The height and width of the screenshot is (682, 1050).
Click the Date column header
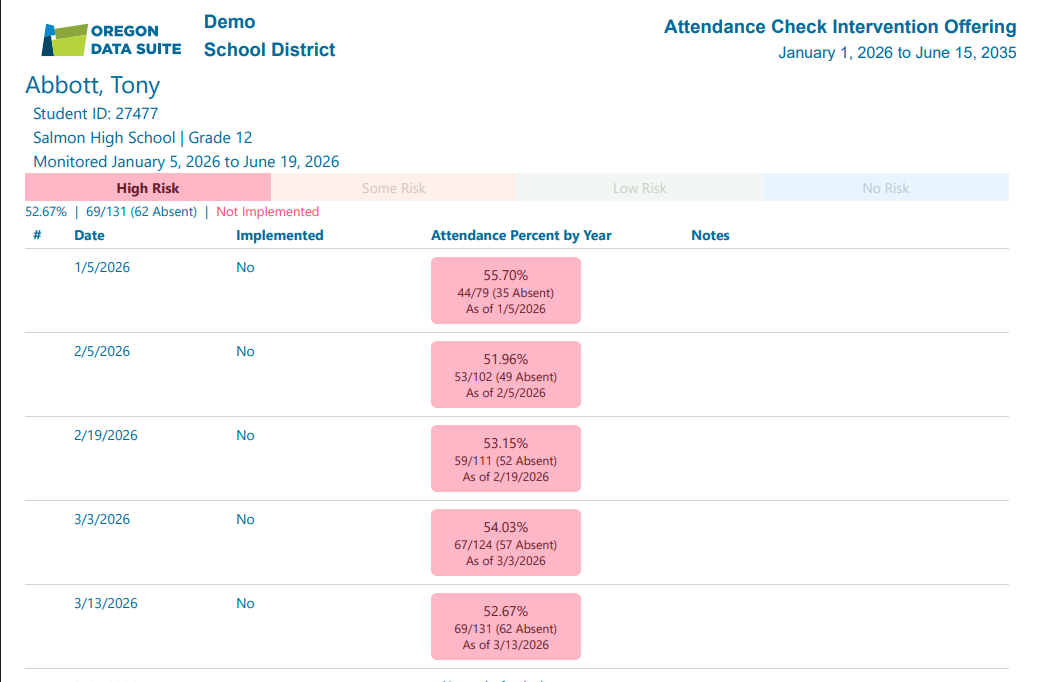89,236
